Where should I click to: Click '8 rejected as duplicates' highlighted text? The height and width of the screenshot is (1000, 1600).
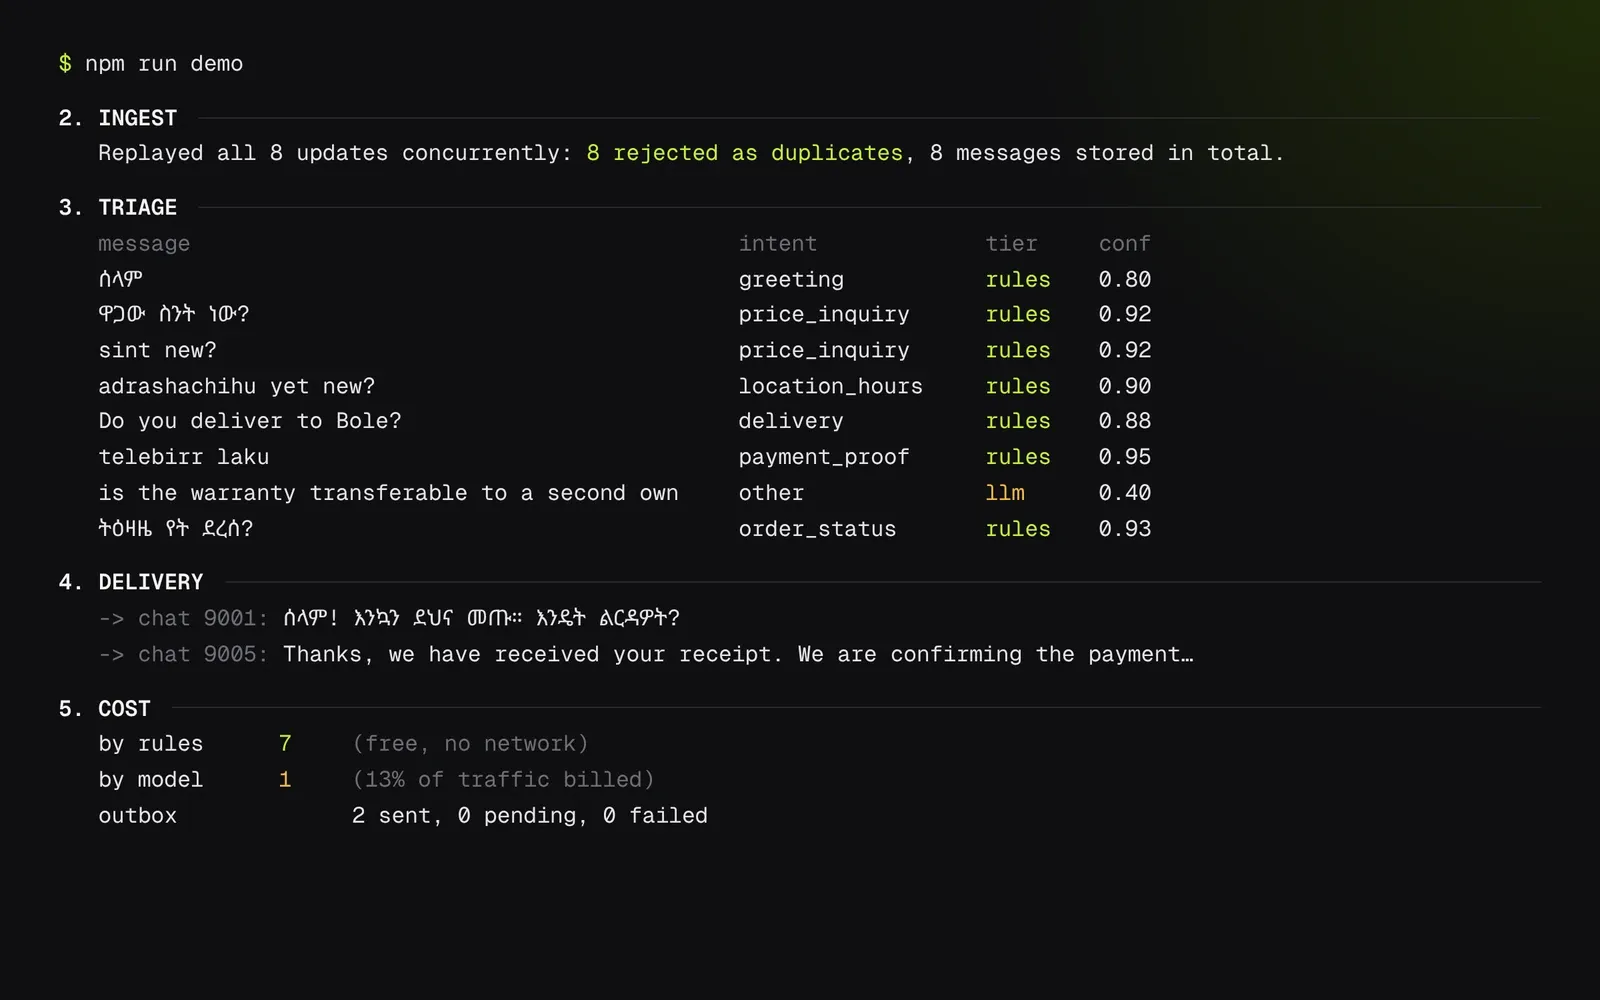click(x=745, y=153)
